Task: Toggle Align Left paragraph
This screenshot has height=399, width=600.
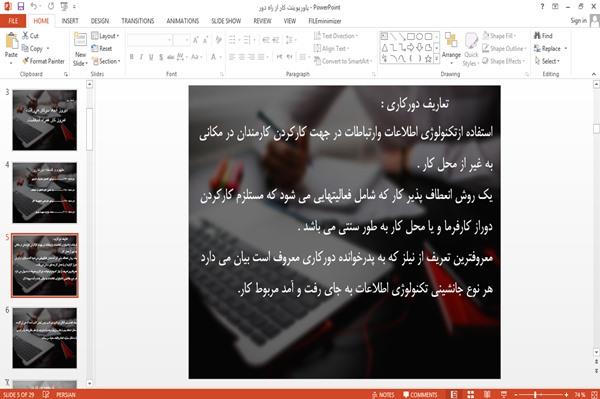Action: pos(232,57)
